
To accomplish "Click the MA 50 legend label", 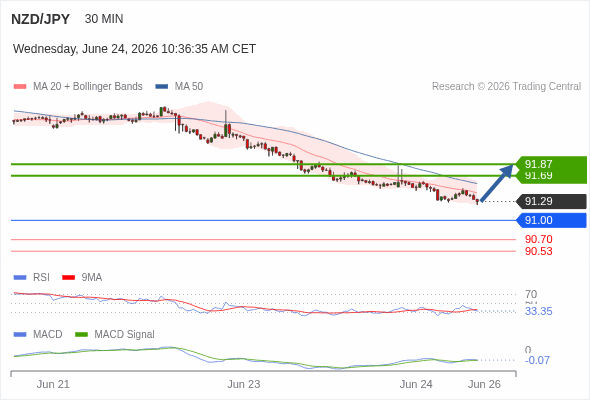I will pos(189,87).
